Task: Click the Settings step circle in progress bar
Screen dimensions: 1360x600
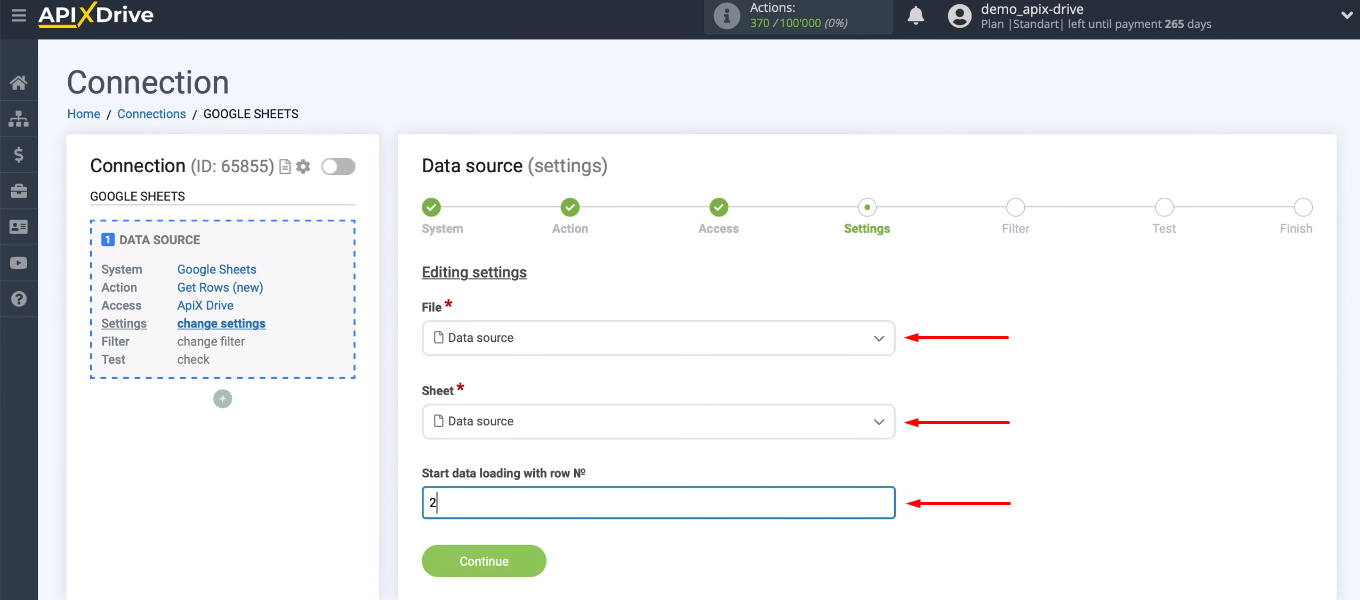Action: [x=866, y=207]
